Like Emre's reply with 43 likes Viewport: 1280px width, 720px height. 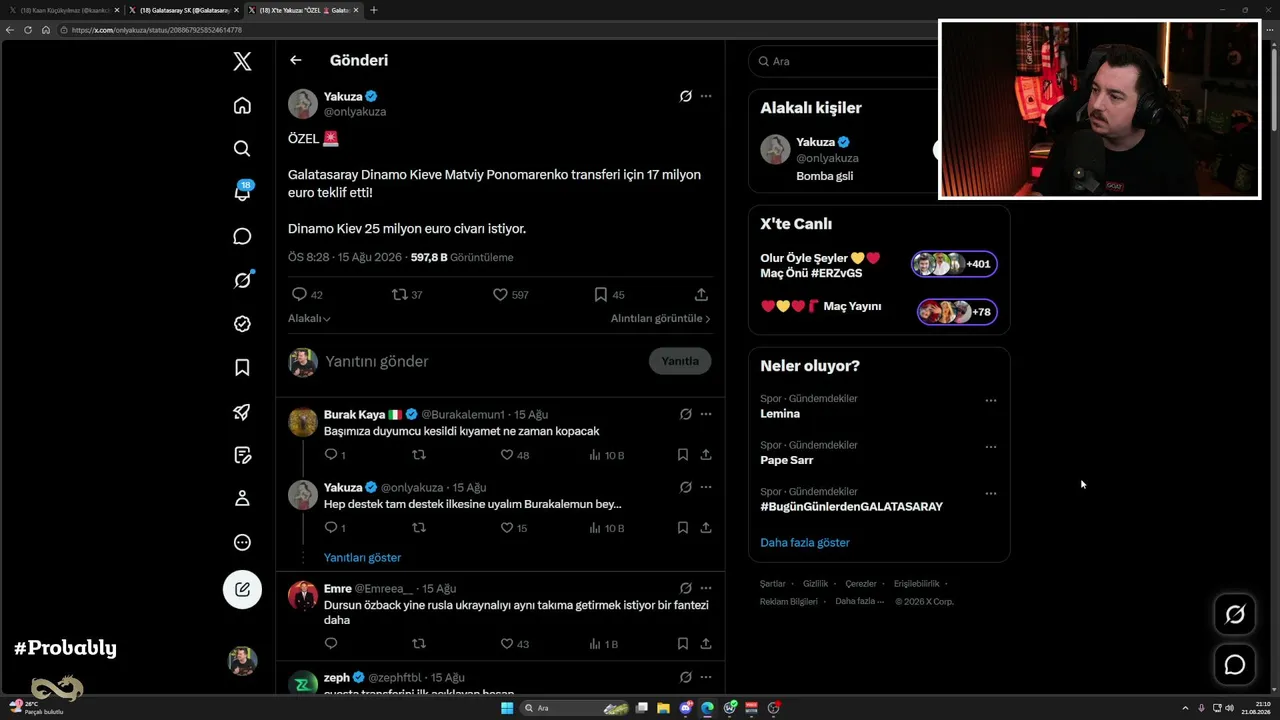click(515, 644)
